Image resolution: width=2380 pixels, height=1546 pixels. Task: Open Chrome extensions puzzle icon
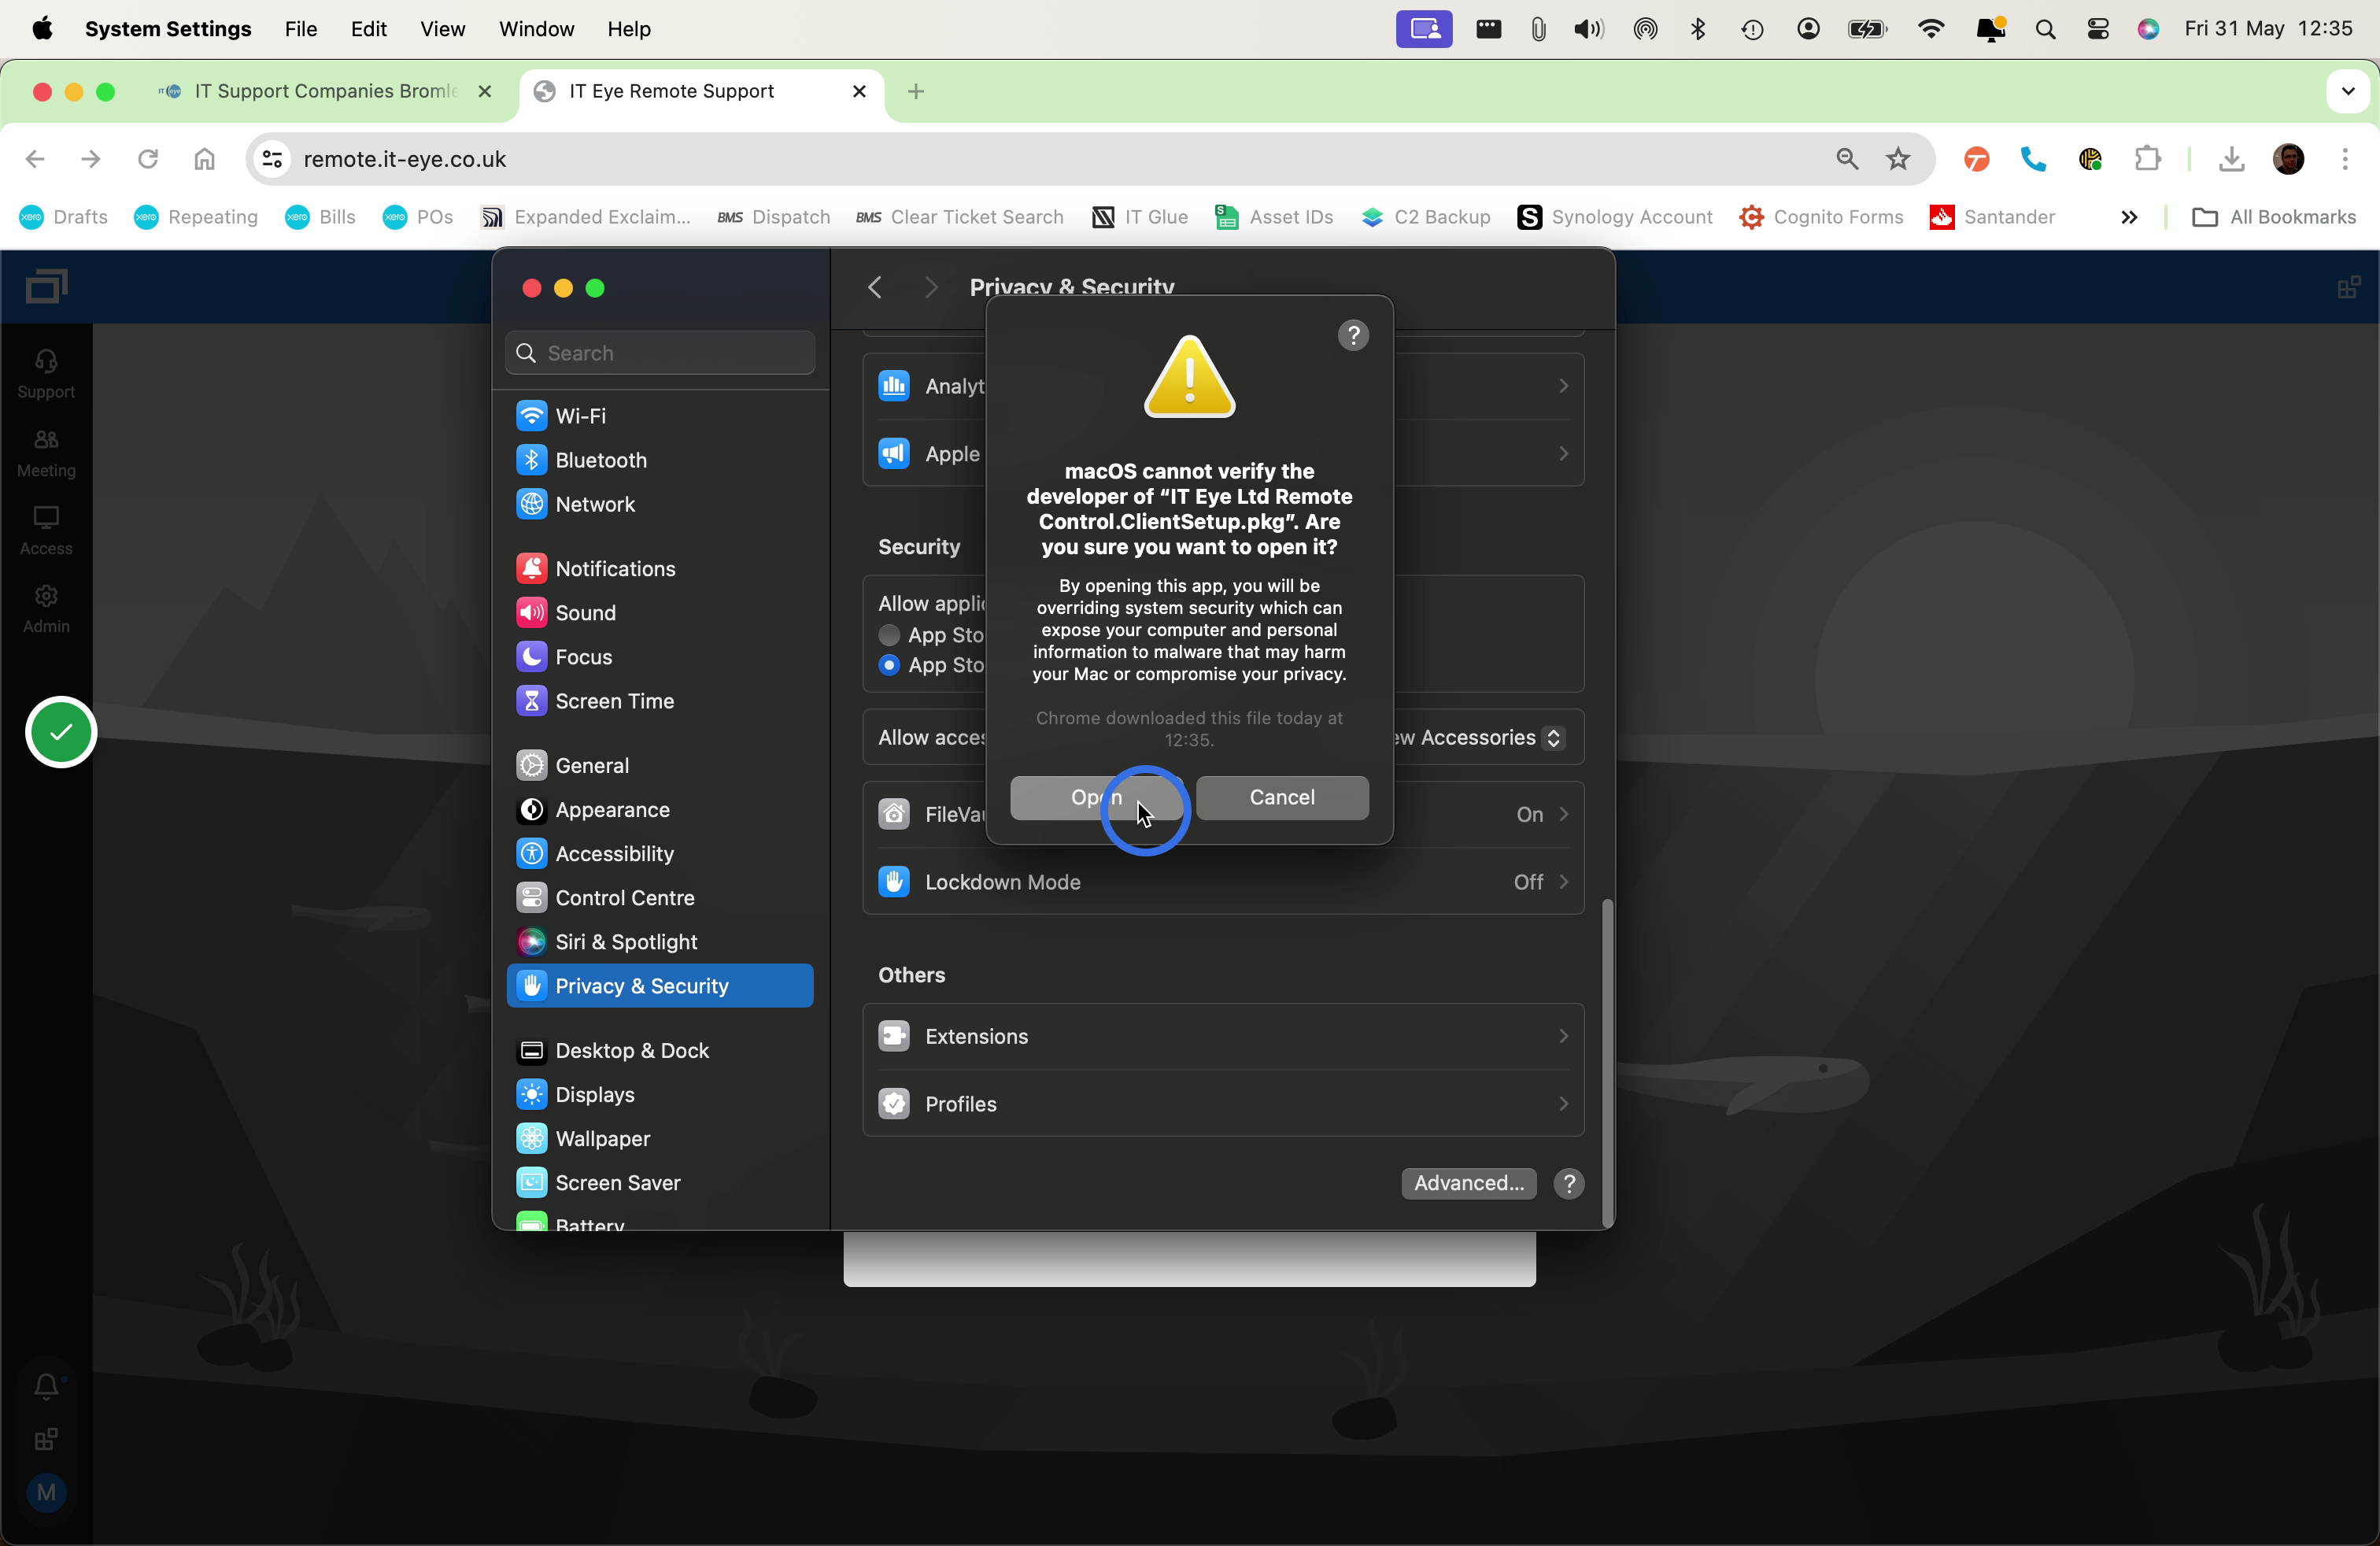(x=2147, y=159)
